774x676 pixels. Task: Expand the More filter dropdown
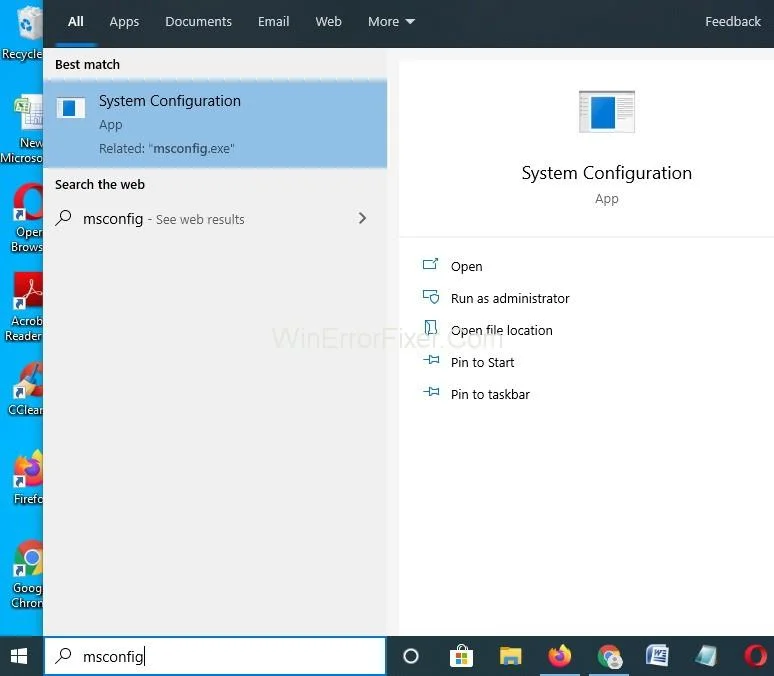pos(391,21)
